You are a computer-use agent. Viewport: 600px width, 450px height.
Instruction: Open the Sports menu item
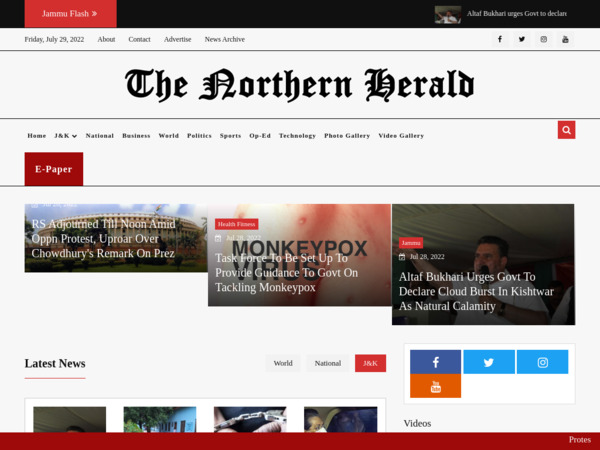point(230,135)
